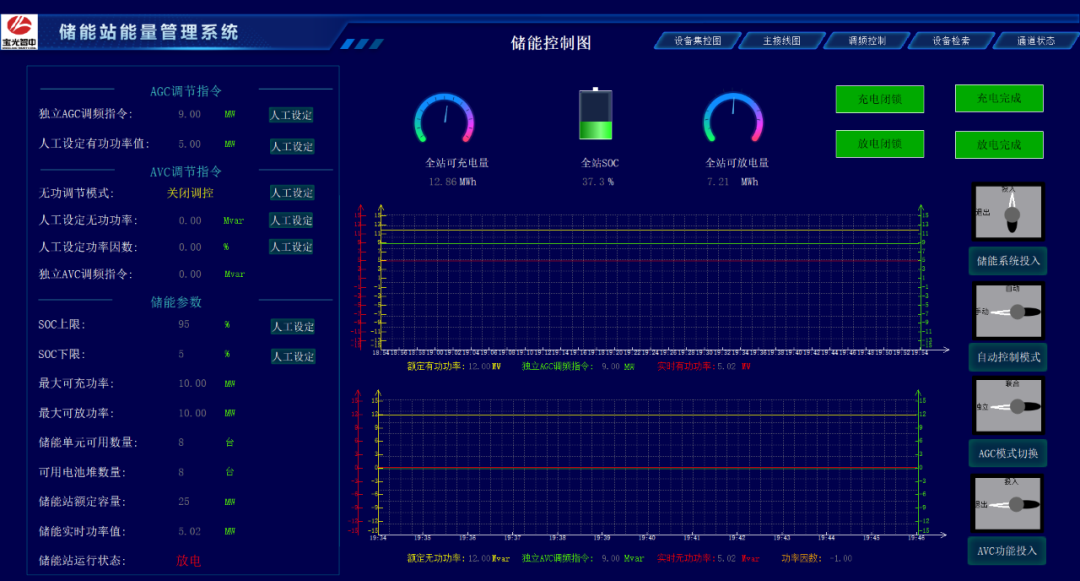The image size is (1080, 581).
Task: Click the 充电完成 green status indicator
Action: click(998, 98)
